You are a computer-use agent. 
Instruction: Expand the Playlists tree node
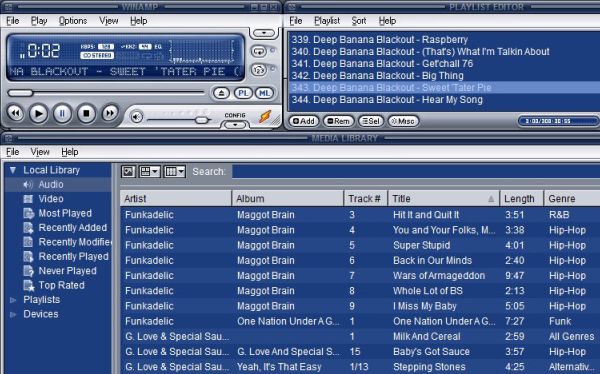tap(13, 300)
